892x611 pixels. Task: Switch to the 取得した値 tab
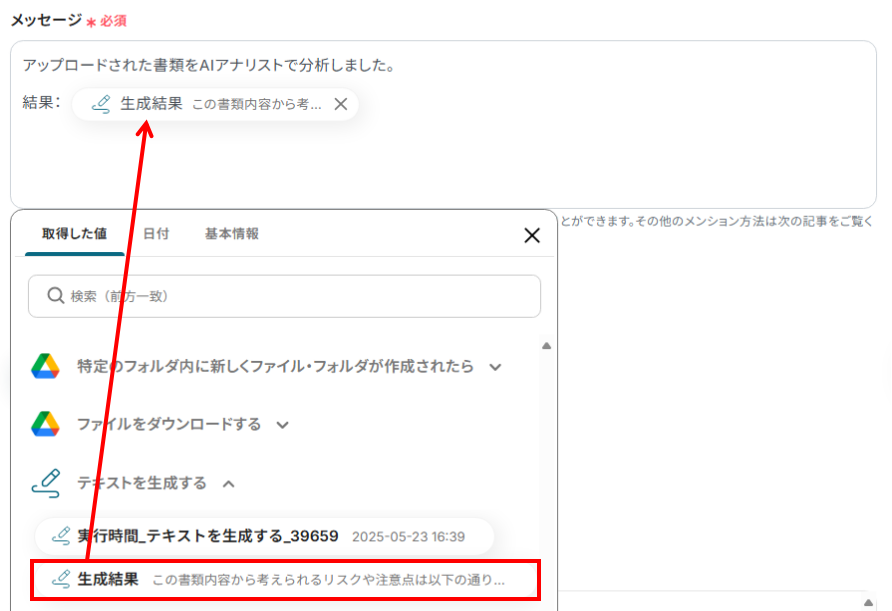pos(75,234)
